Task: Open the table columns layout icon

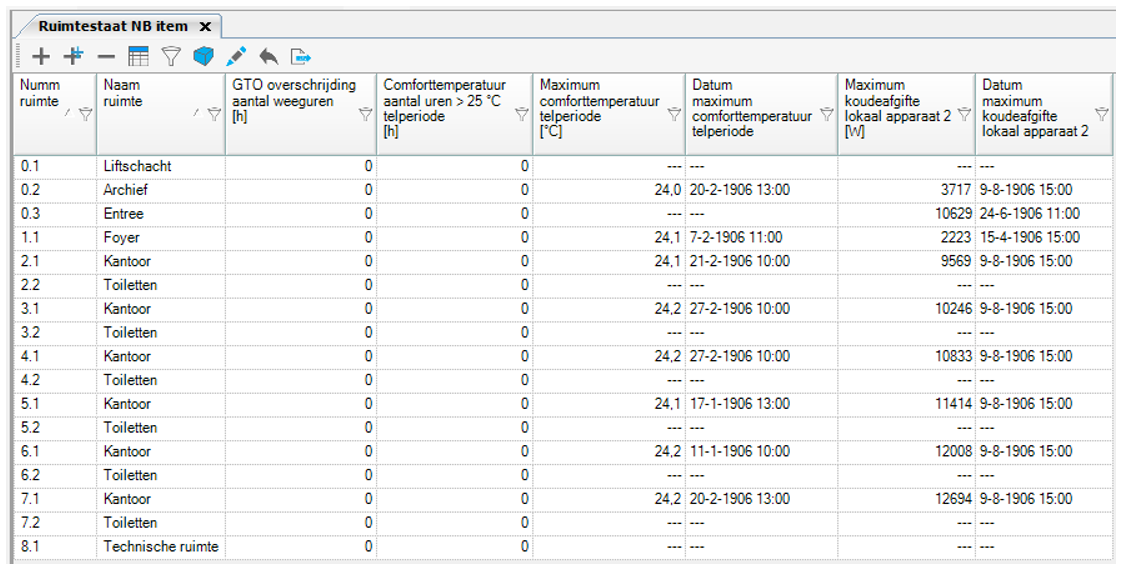Action: point(138,57)
